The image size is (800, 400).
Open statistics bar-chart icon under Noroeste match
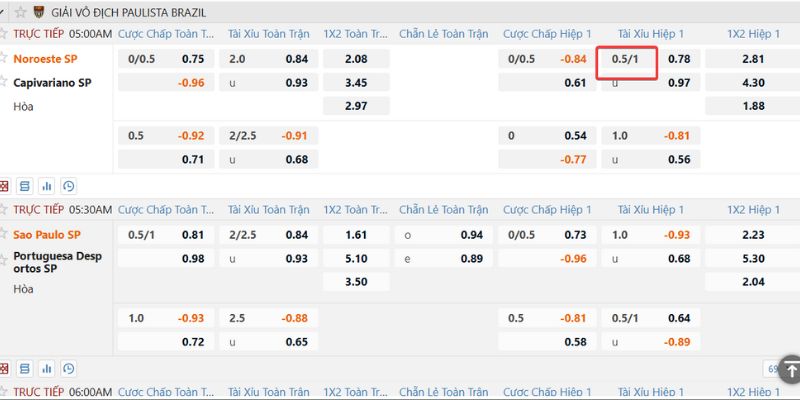46,186
